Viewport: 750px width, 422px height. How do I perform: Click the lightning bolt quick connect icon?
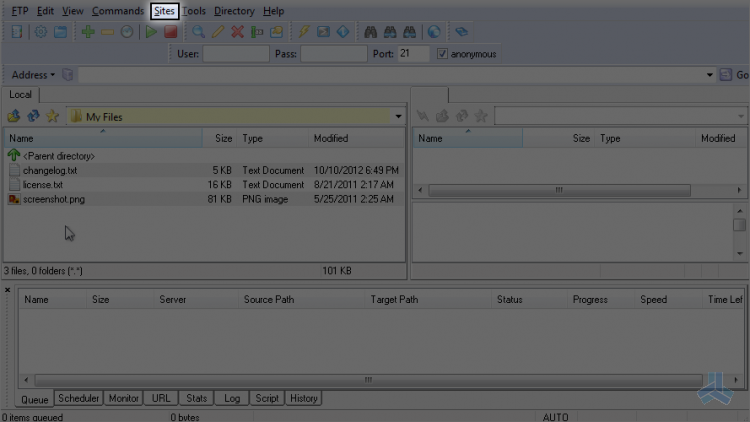click(x=304, y=32)
